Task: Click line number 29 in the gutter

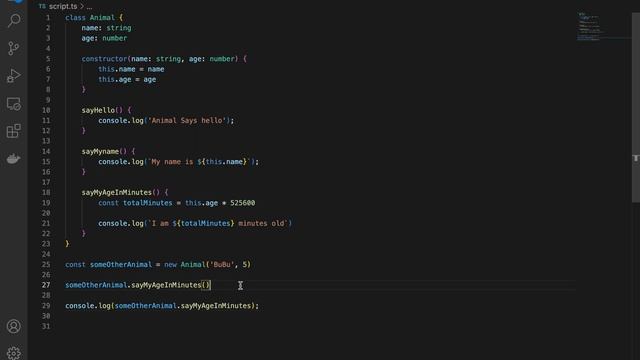Action: 46,306
